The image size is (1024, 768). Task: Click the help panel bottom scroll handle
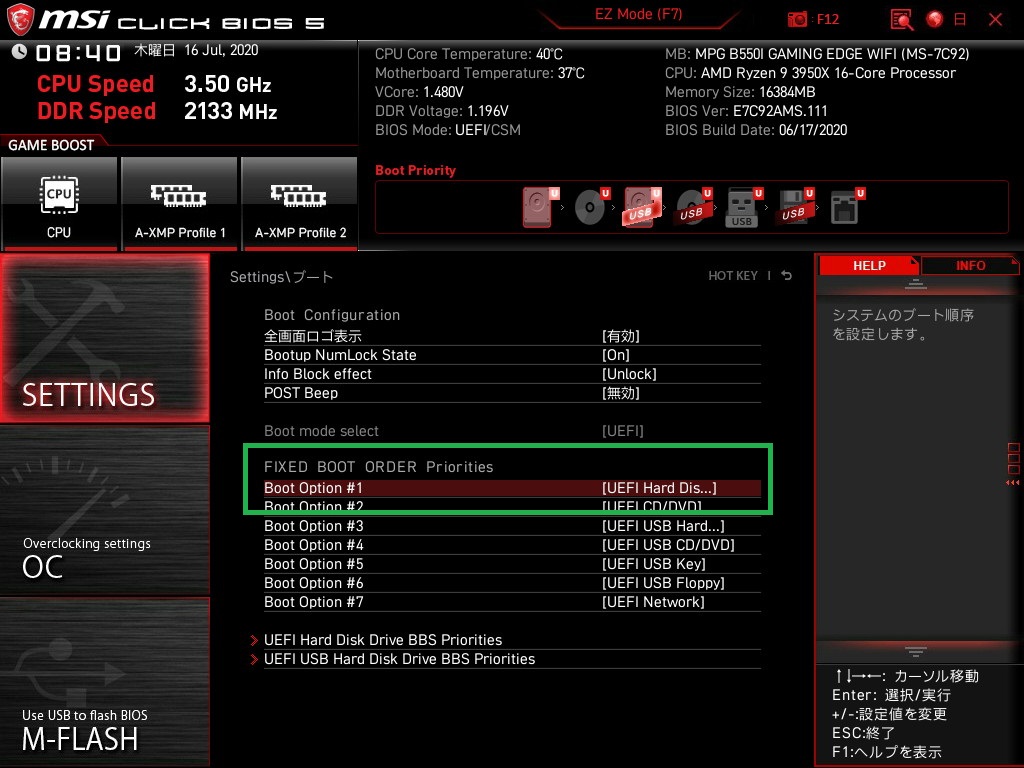pyautogui.click(x=916, y=651)
